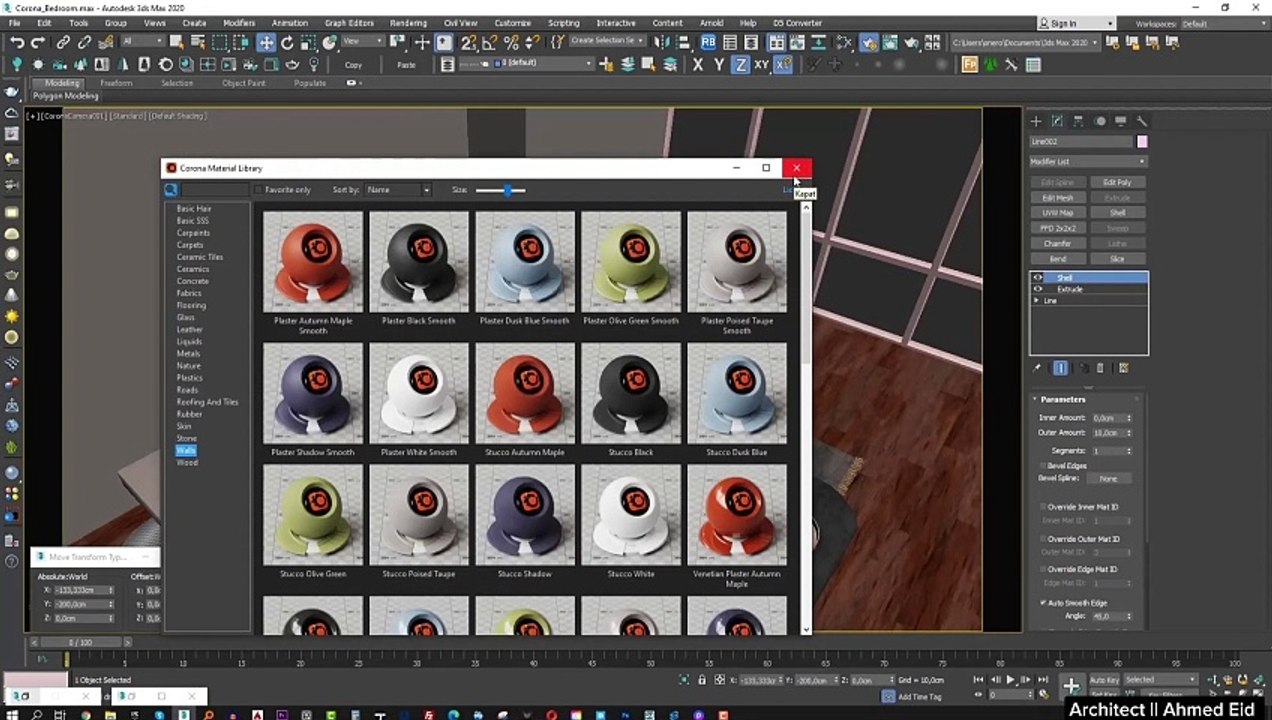Switch to the Object Paint ribbon tab
The height and width of the screenshot is (720, 1272).
[244, 83]
